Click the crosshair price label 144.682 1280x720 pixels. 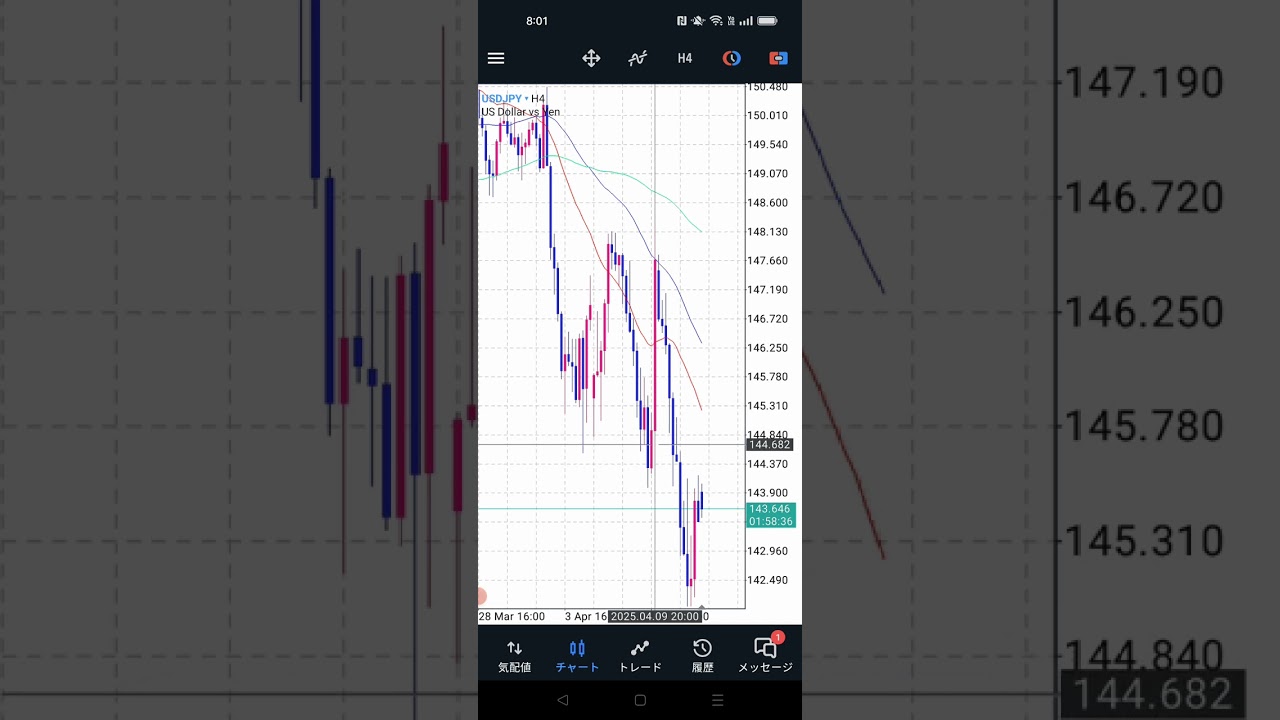click(x=769, y=445)
